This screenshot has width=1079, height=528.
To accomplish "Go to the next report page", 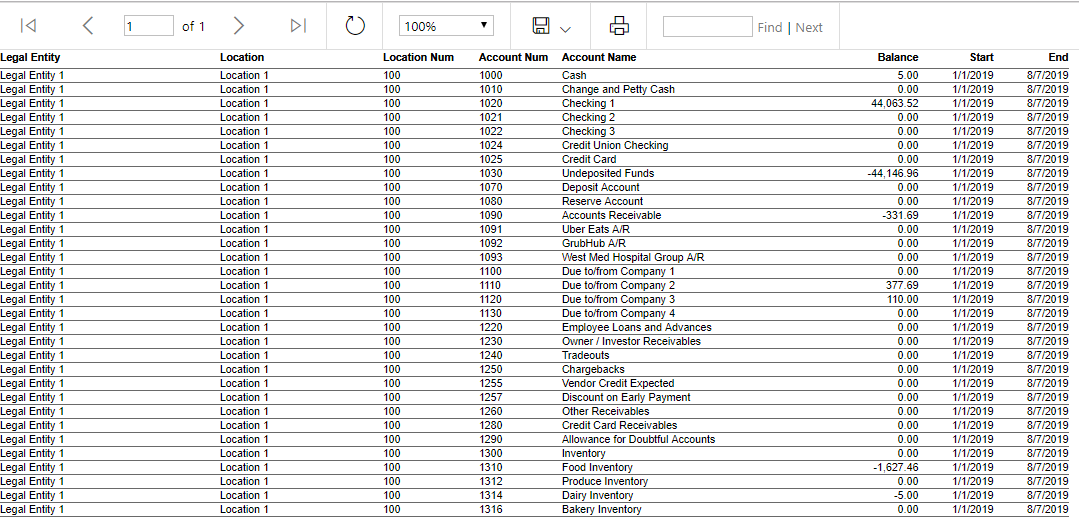I will tap(238, 26).
